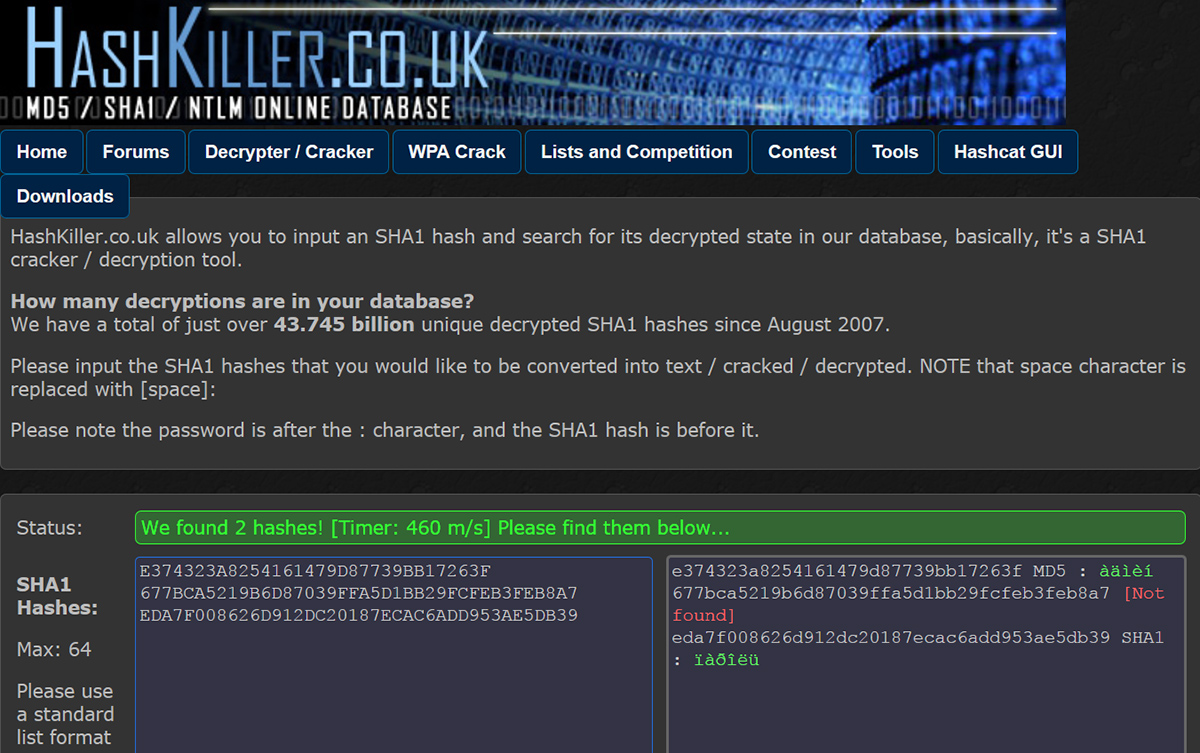Expand the Tools menu
The image size is (1200, 753).
pos(895,152)
